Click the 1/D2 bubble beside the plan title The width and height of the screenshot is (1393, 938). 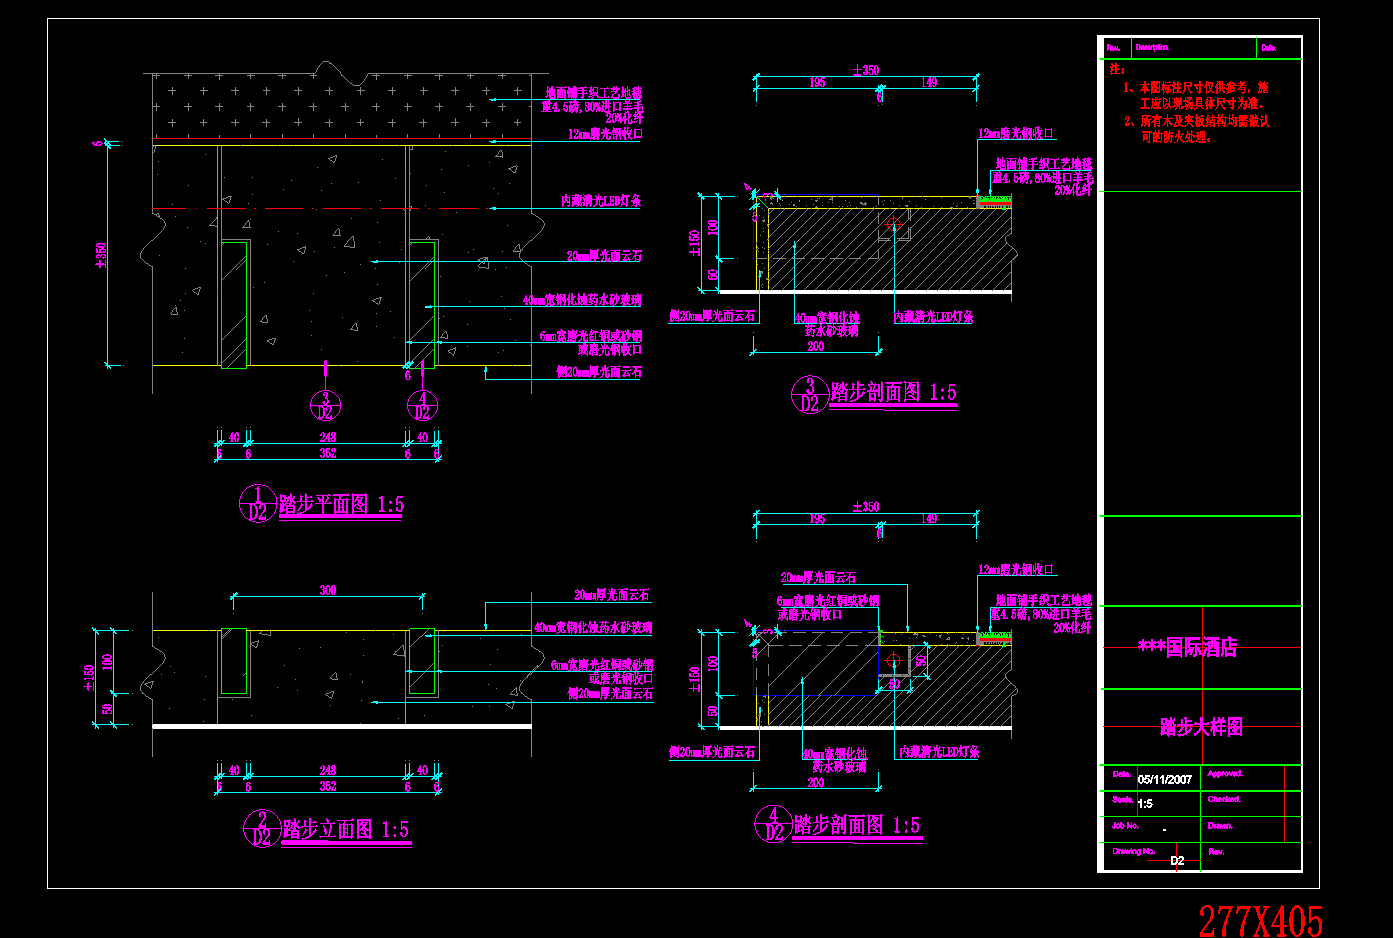click(x=258, y=503)
